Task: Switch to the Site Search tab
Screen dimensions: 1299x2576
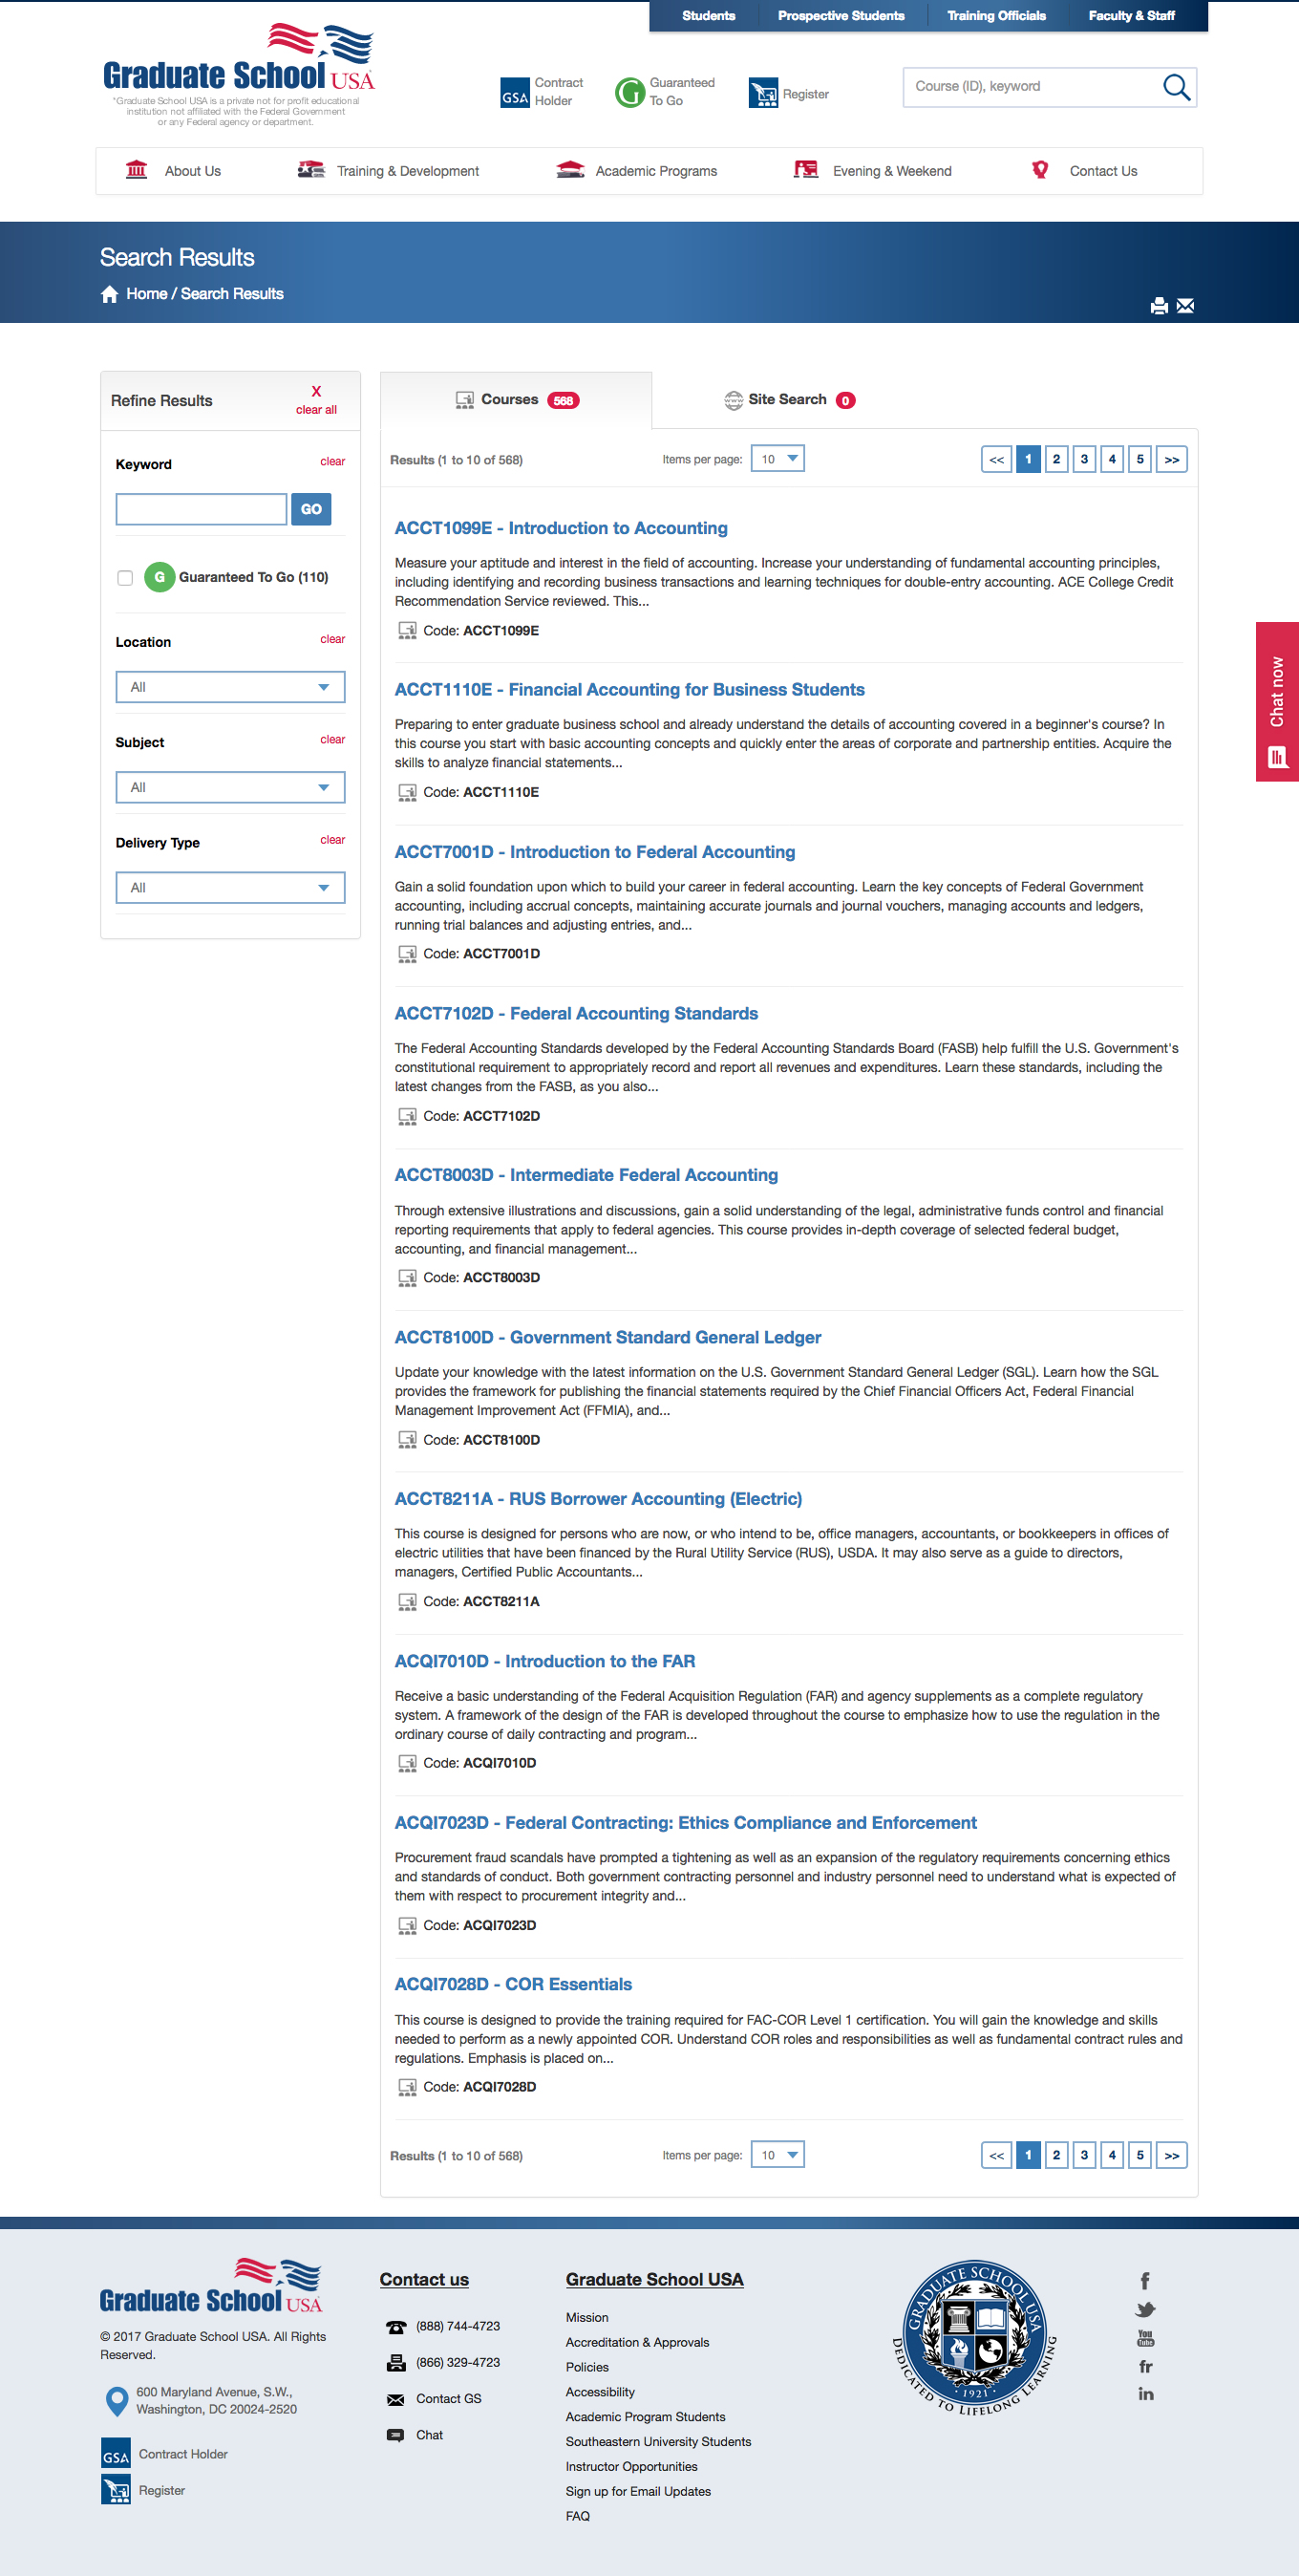Action: coord(788,400)
